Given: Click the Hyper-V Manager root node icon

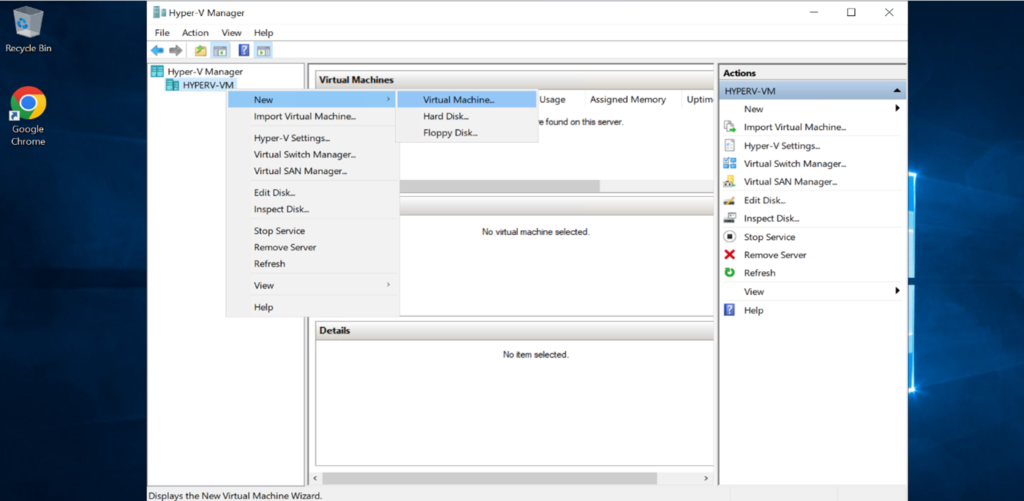Looking at the screenshot, I should 157,71.
